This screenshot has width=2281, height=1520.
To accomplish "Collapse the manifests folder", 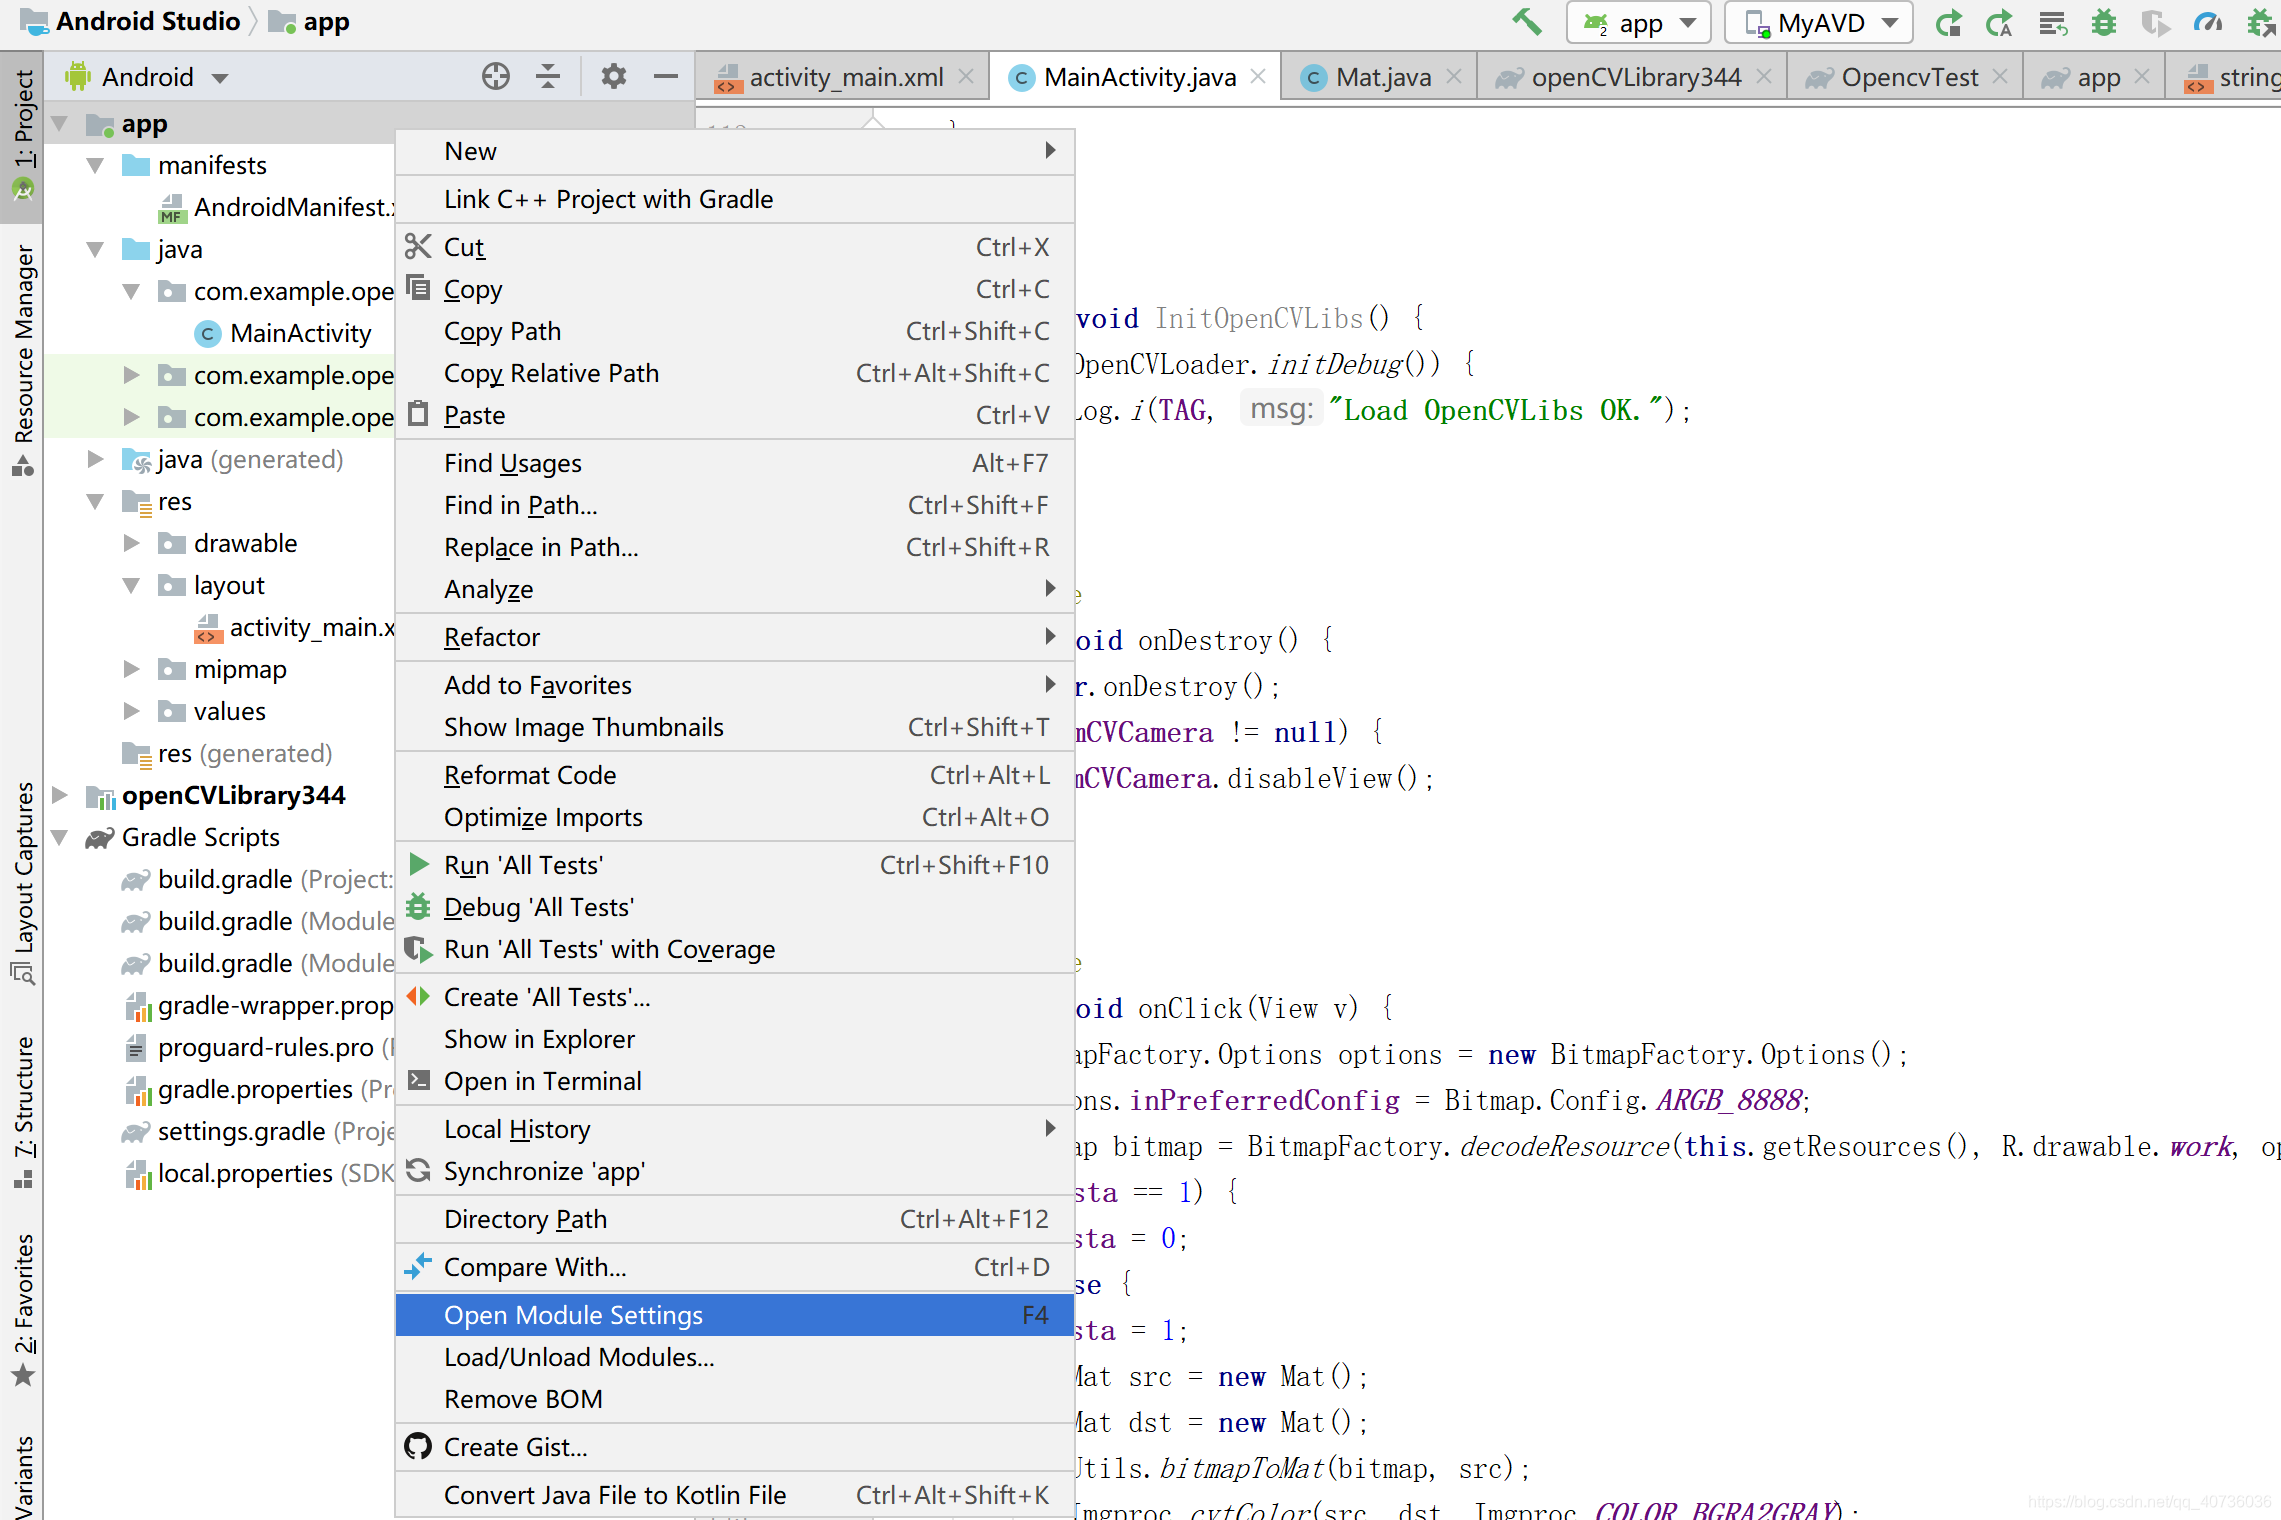I will point(95,165).
